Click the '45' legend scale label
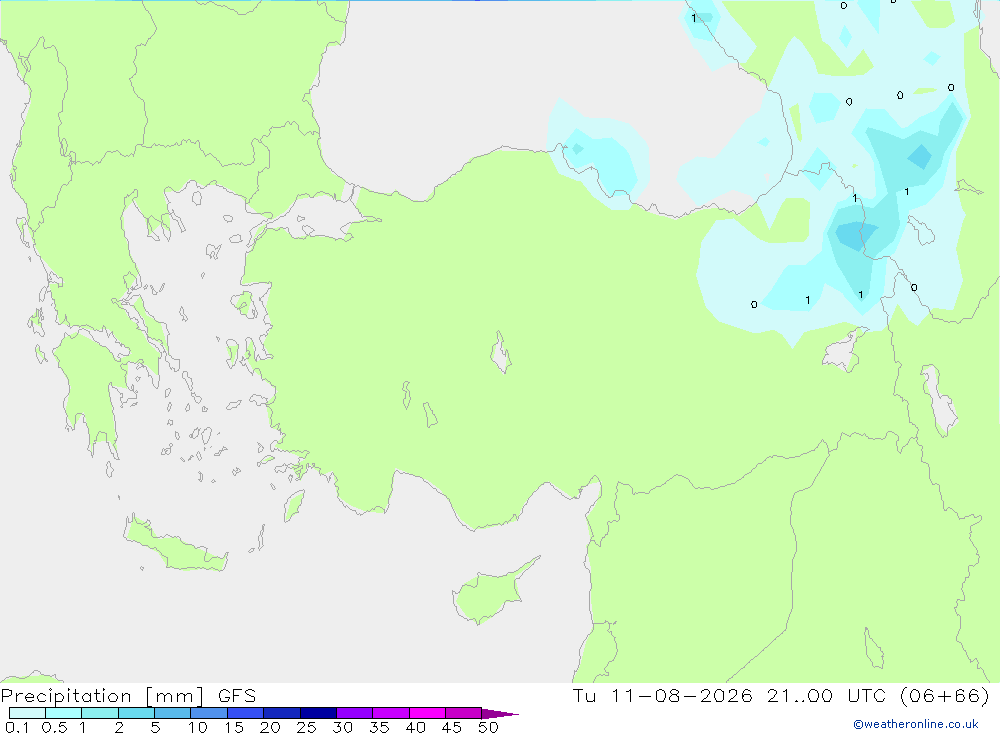Viewport: 1000px width, 733px height. click(452, 727)
